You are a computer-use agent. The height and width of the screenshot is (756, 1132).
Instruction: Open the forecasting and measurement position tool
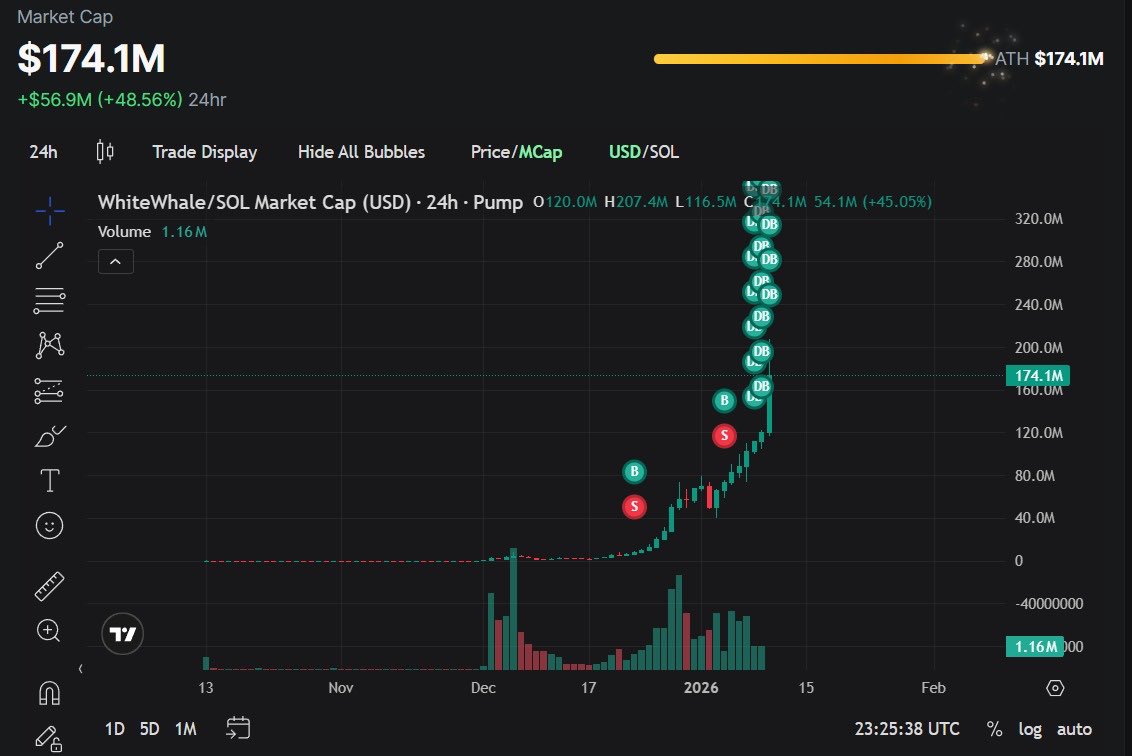[x=48, y=391]
